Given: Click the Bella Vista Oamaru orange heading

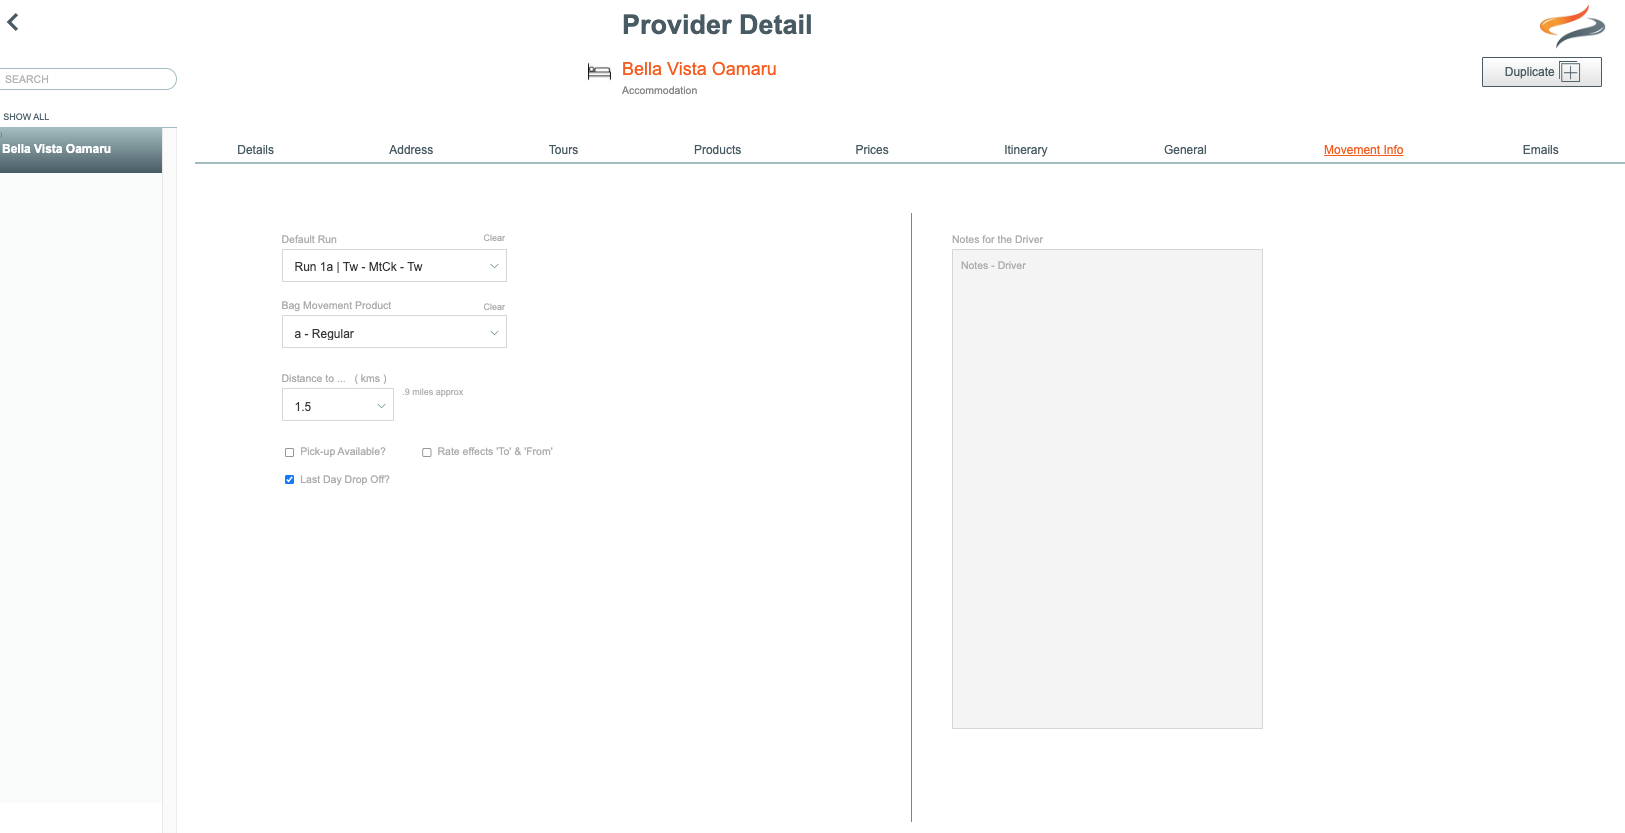Looking at the screenshot, I should tap(699, 69).
